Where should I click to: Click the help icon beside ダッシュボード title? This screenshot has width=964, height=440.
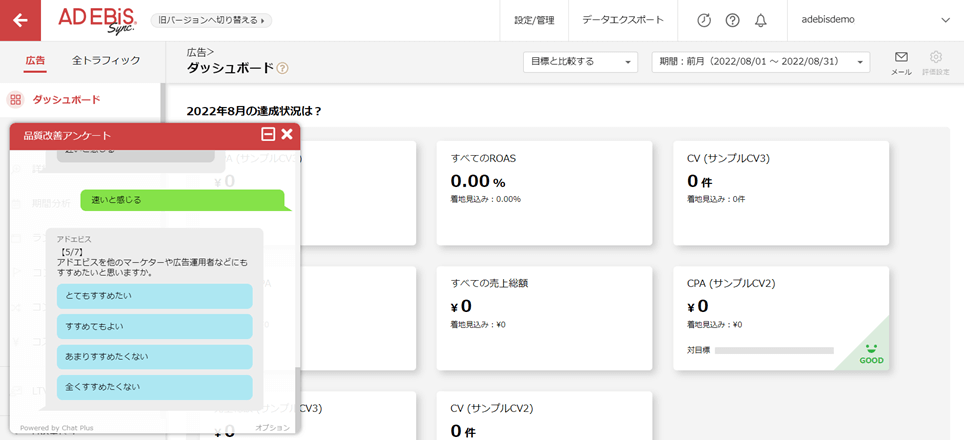pyautogui.click(x=282, y=69)
